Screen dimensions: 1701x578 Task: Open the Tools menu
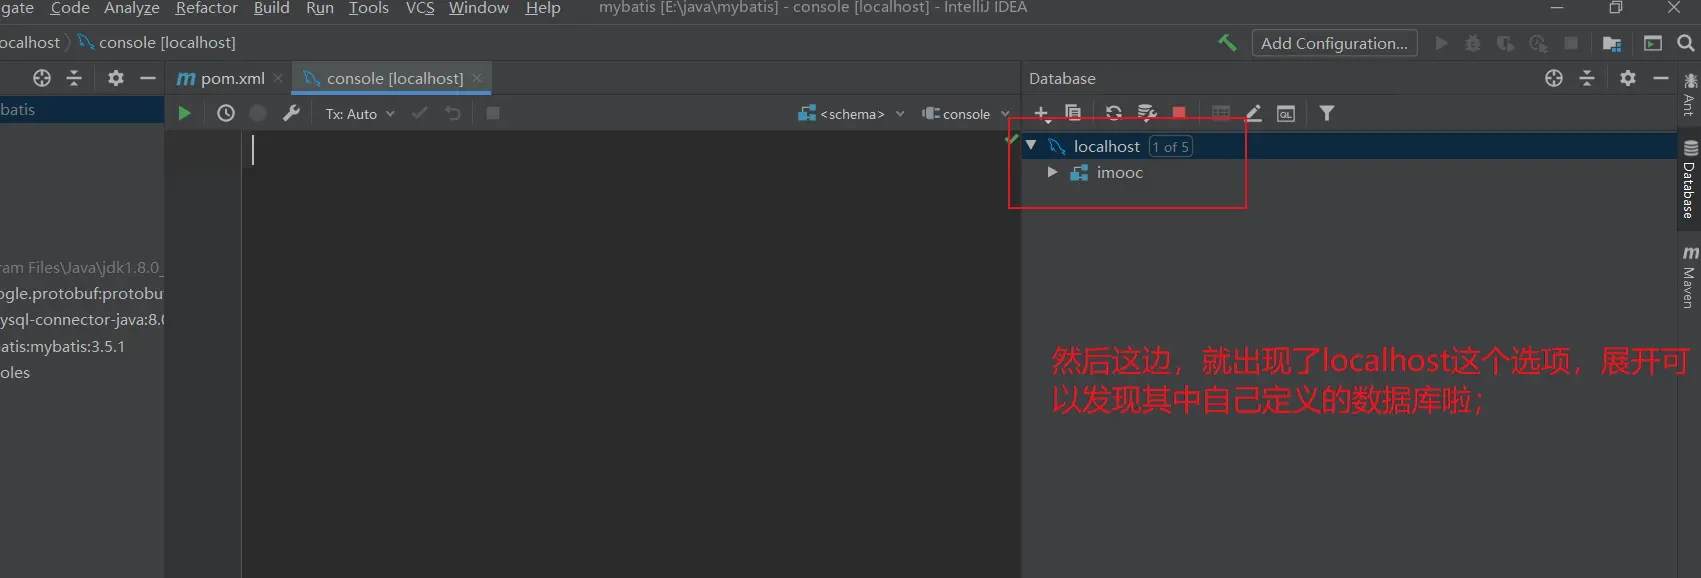pos(369,8)
